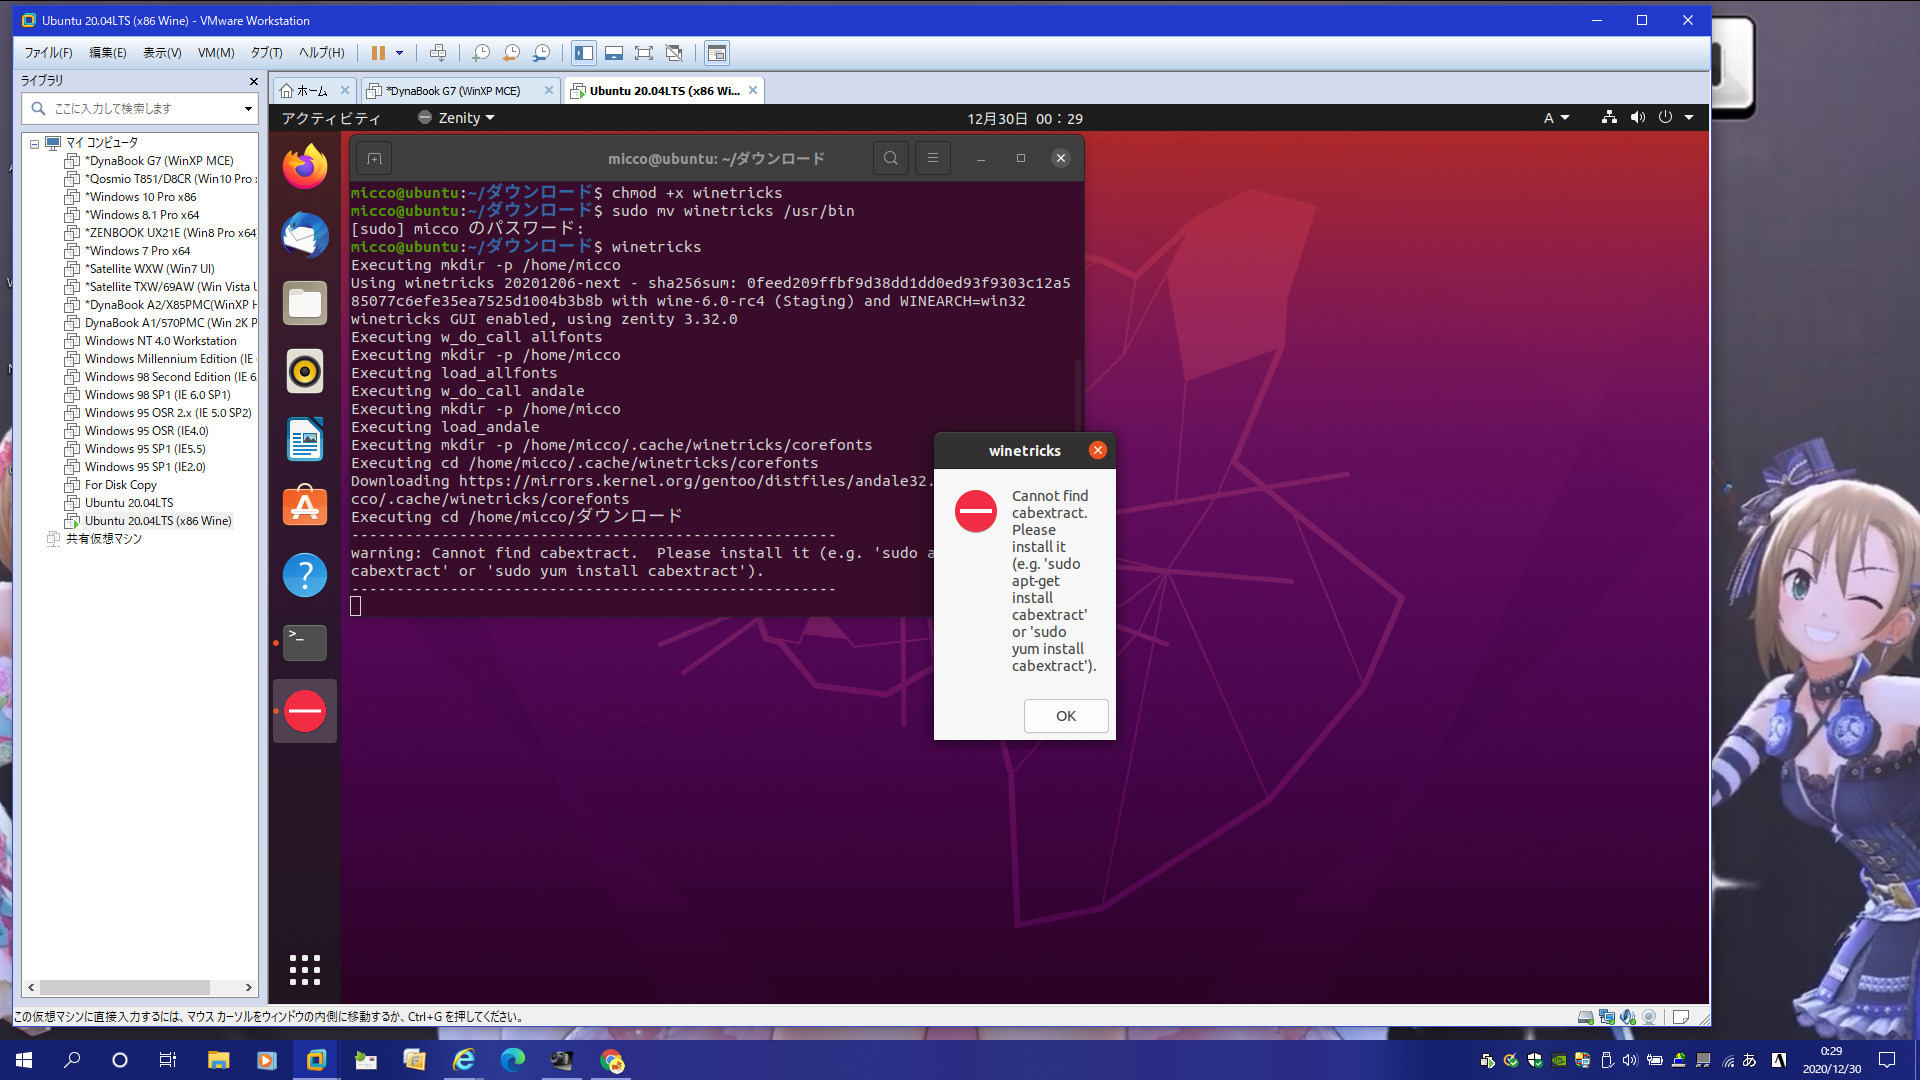
Task: Close the library panel
Action: pyautogui.click(x=253, y=81)
